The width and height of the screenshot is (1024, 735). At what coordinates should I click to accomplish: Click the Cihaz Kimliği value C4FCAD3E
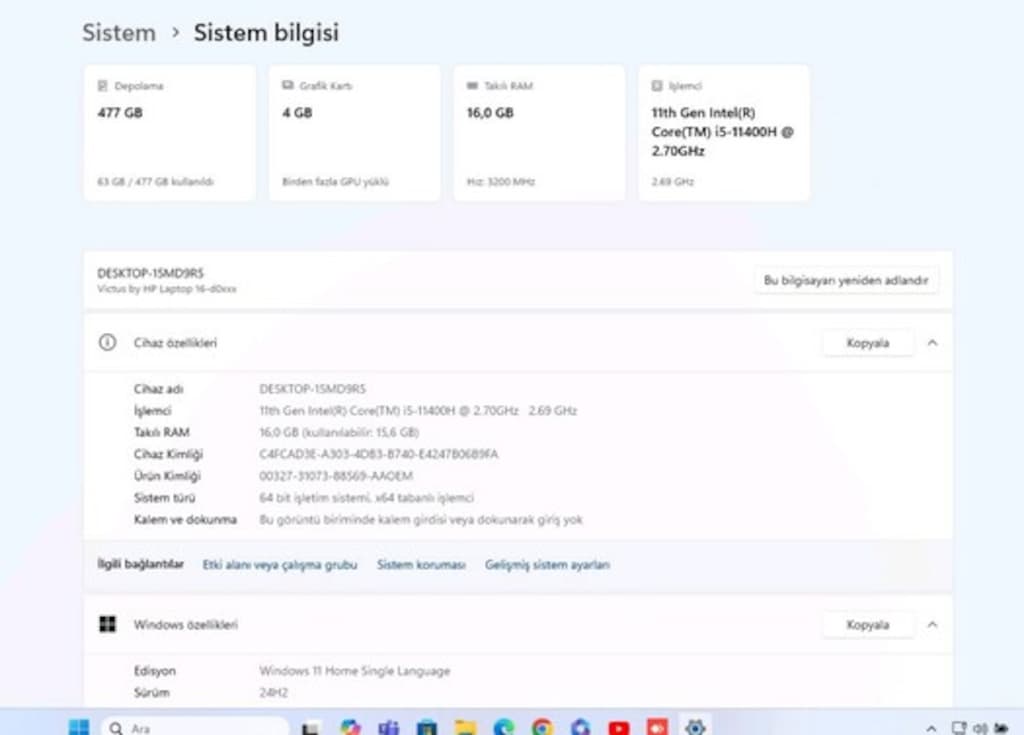(379, 454)
